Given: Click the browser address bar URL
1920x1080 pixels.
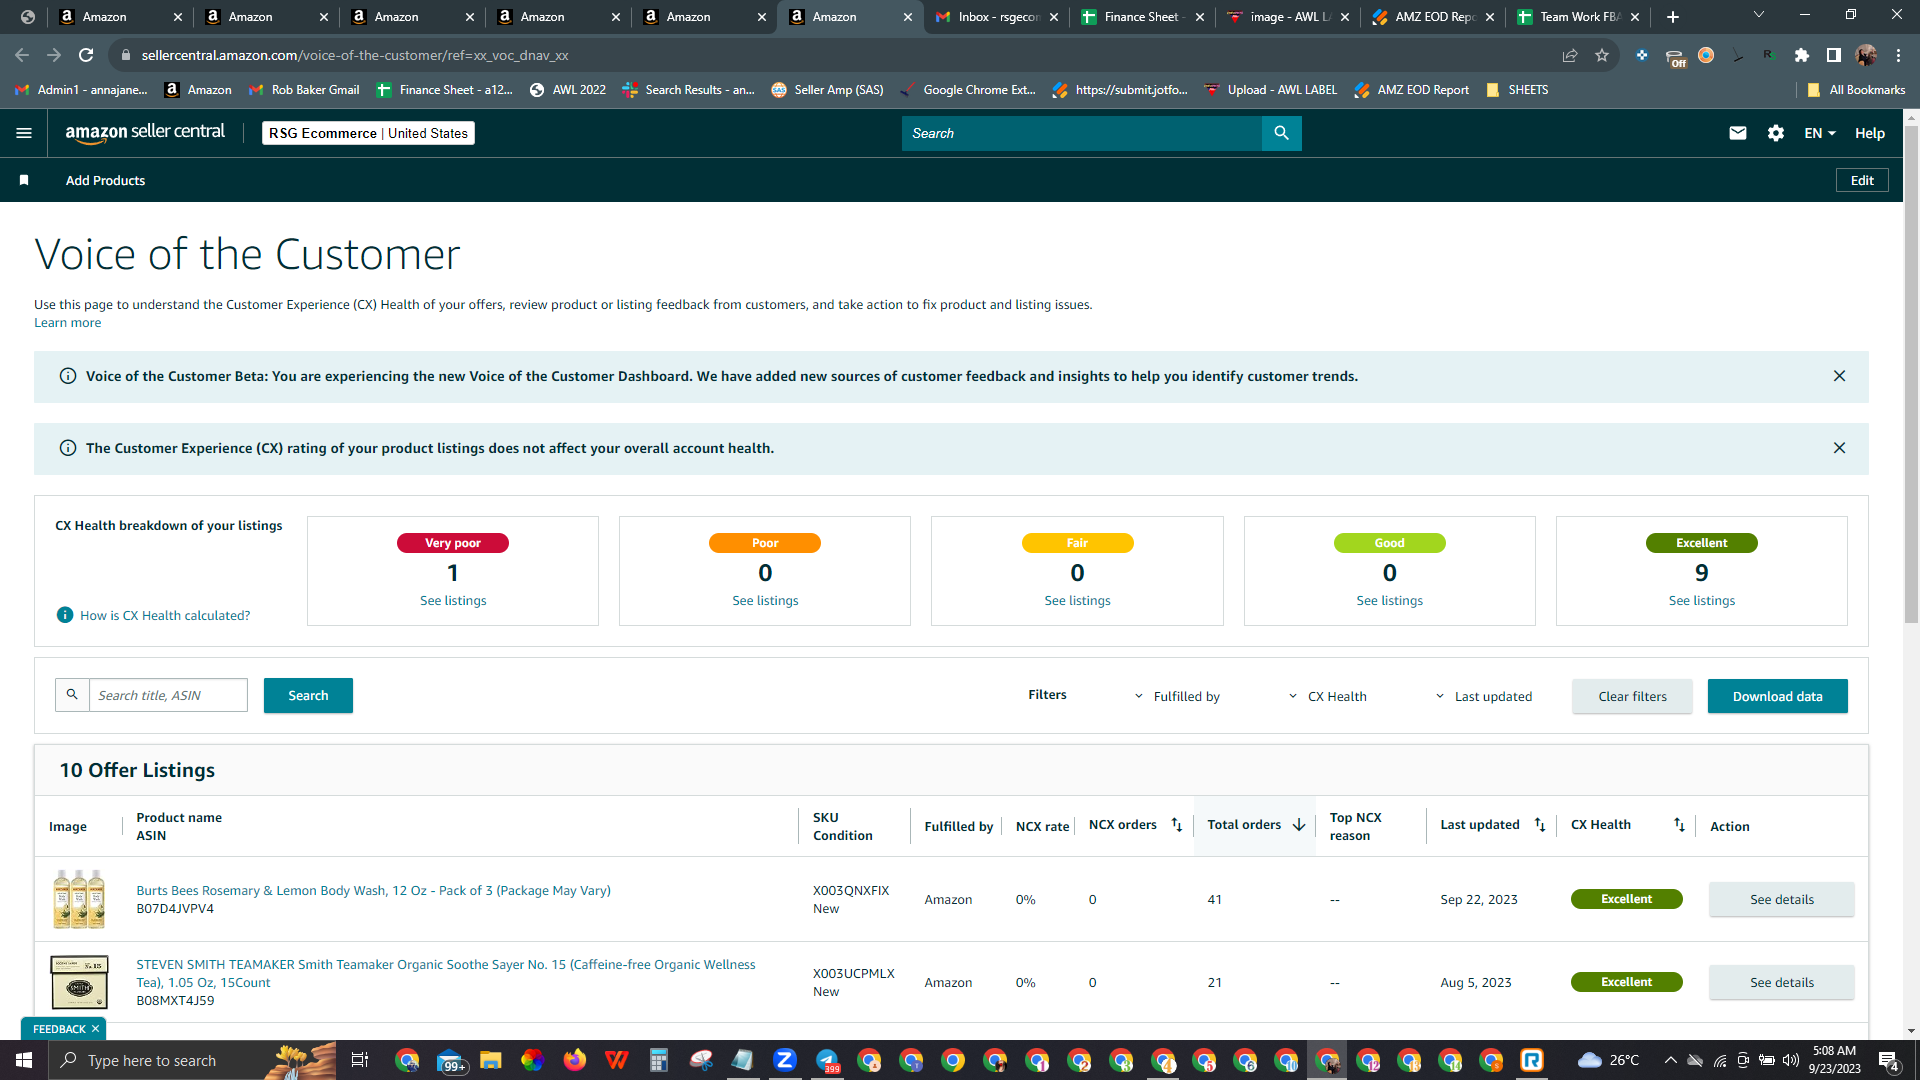Looking at the screenshot, I should (354, 55).
